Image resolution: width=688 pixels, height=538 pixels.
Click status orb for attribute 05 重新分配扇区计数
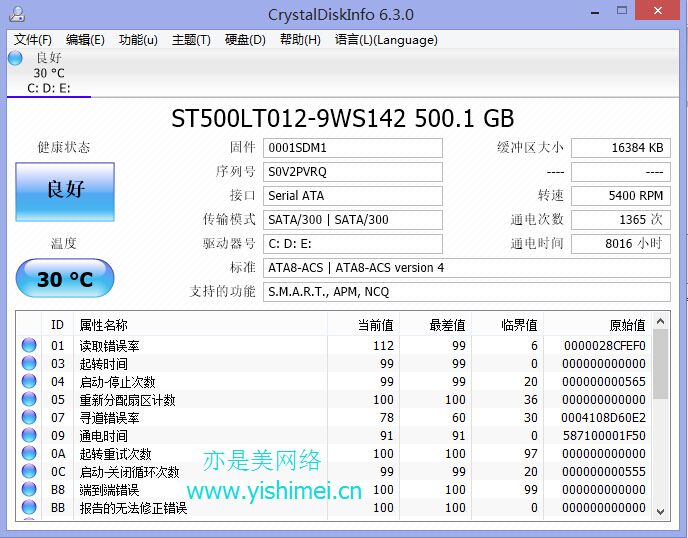28,400
